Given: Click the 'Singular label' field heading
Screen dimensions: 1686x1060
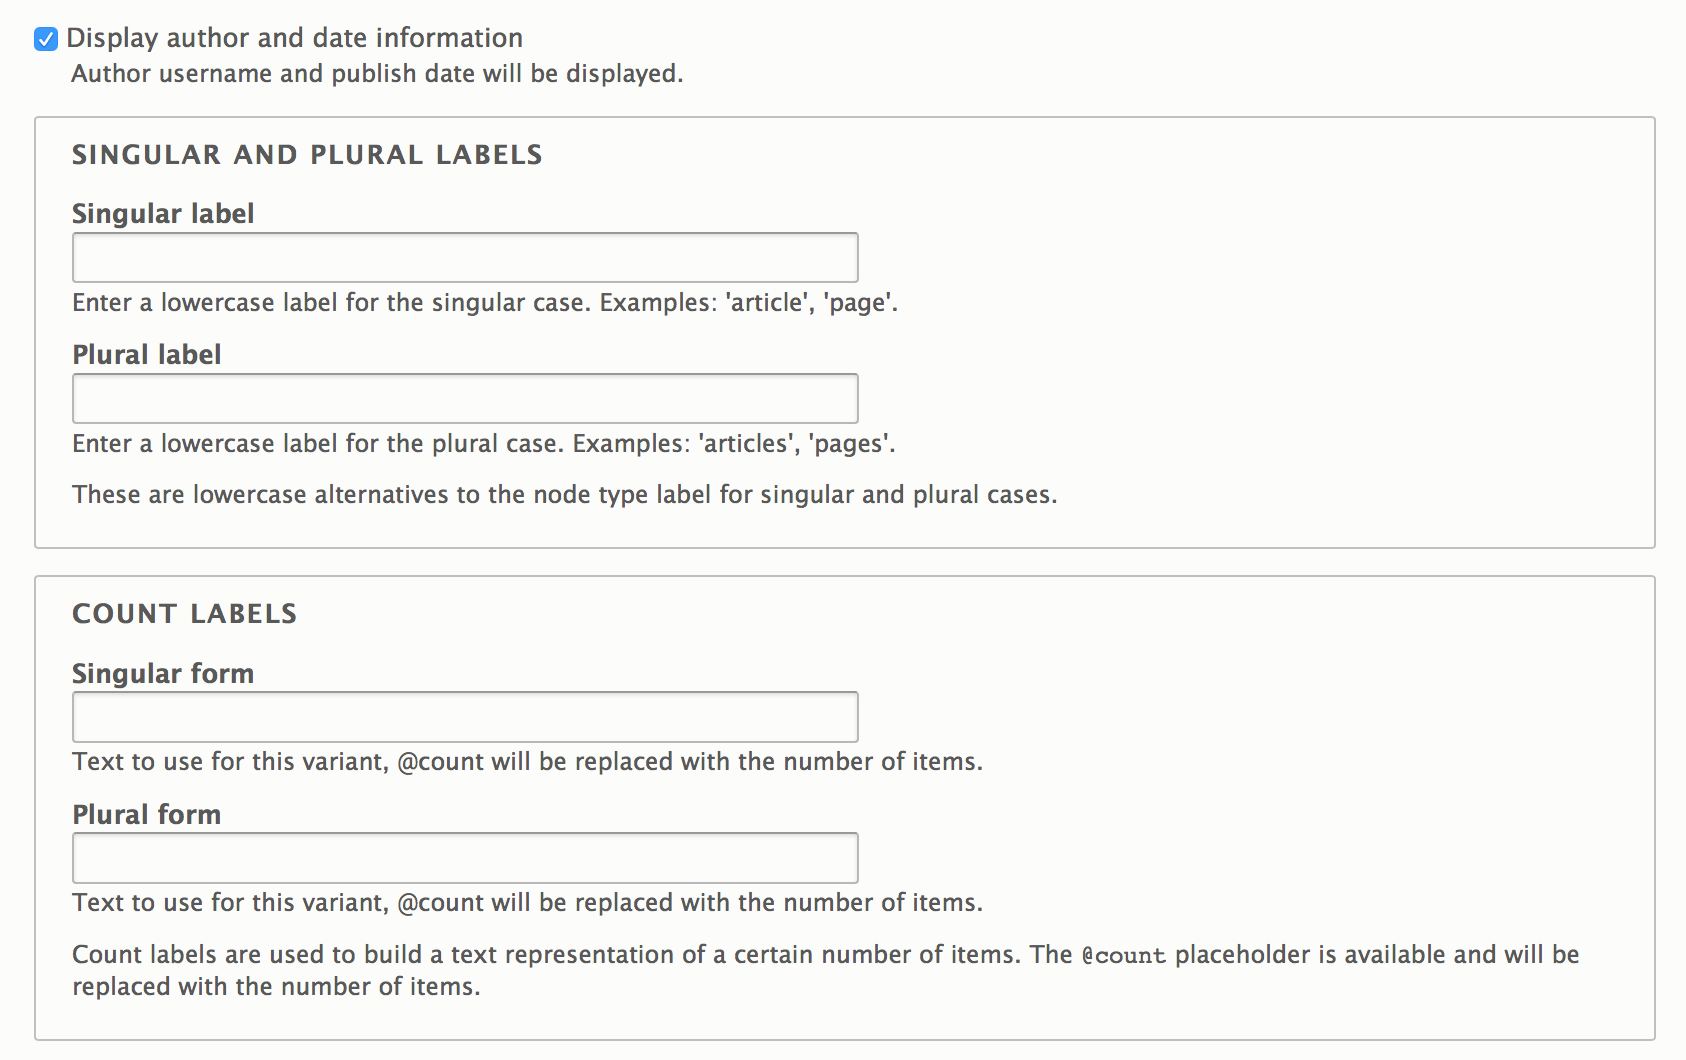Looking at the screenshot, I should pyautogui.click(x=163, y=214).
